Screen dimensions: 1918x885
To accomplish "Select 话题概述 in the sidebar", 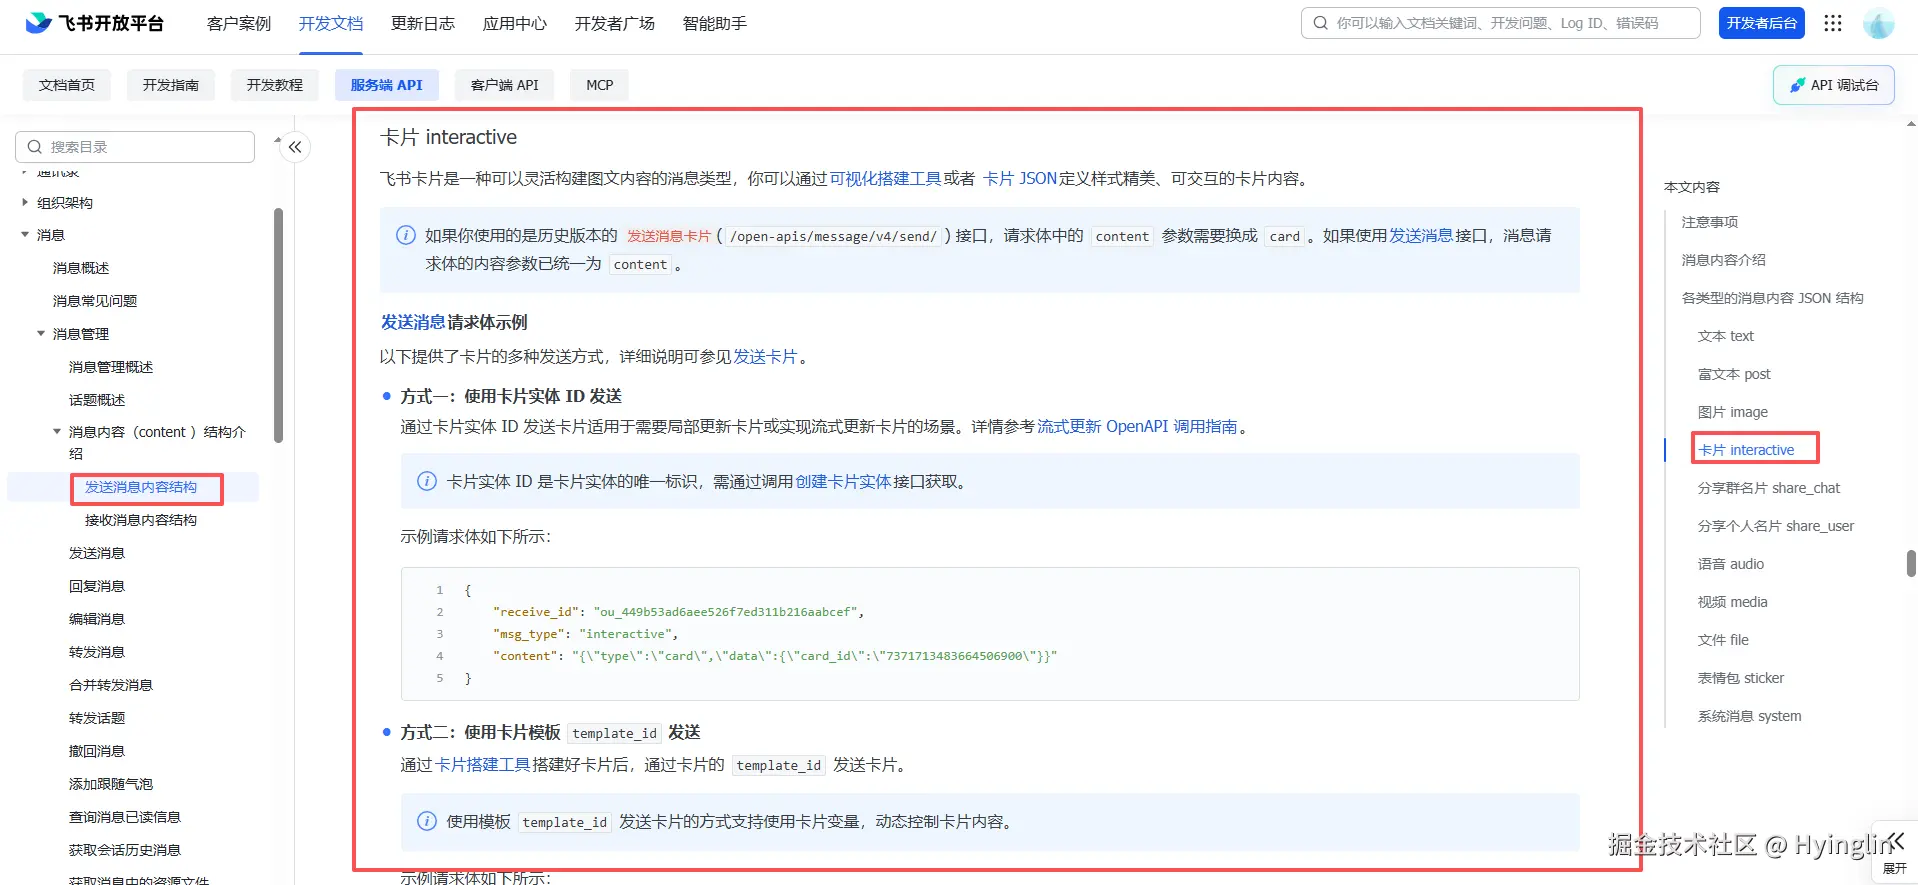I will [x=97, y=400].
